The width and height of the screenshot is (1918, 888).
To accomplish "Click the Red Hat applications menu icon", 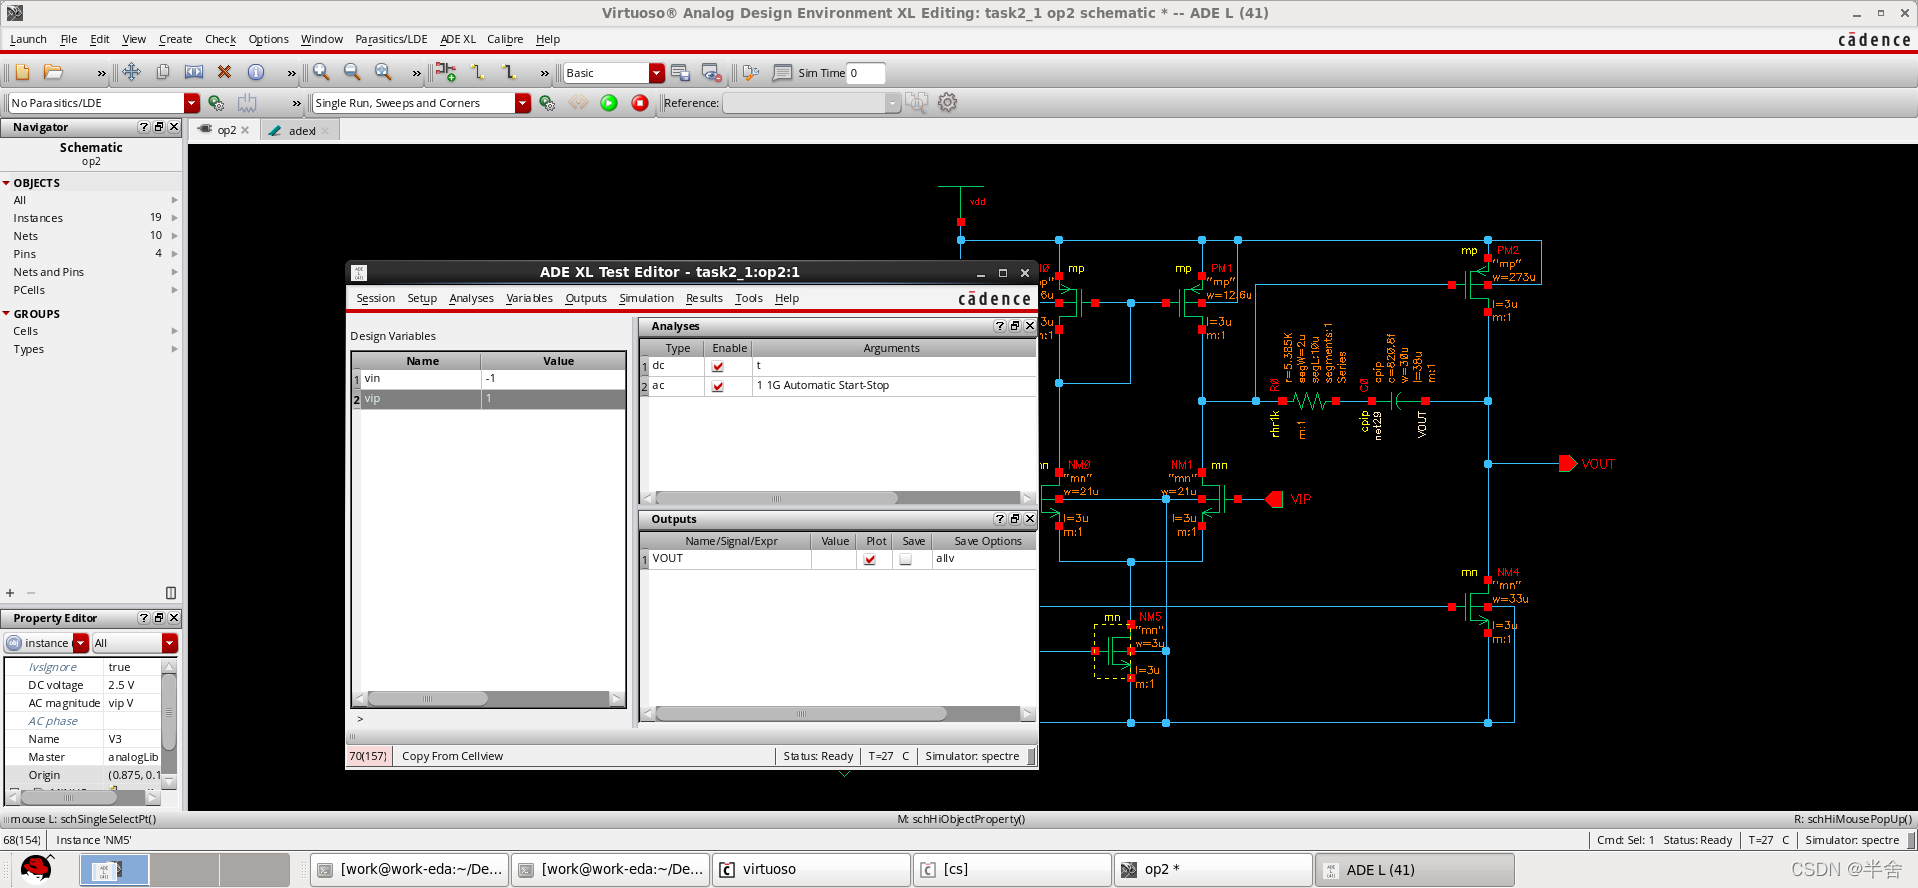I will tap(36, 869).
